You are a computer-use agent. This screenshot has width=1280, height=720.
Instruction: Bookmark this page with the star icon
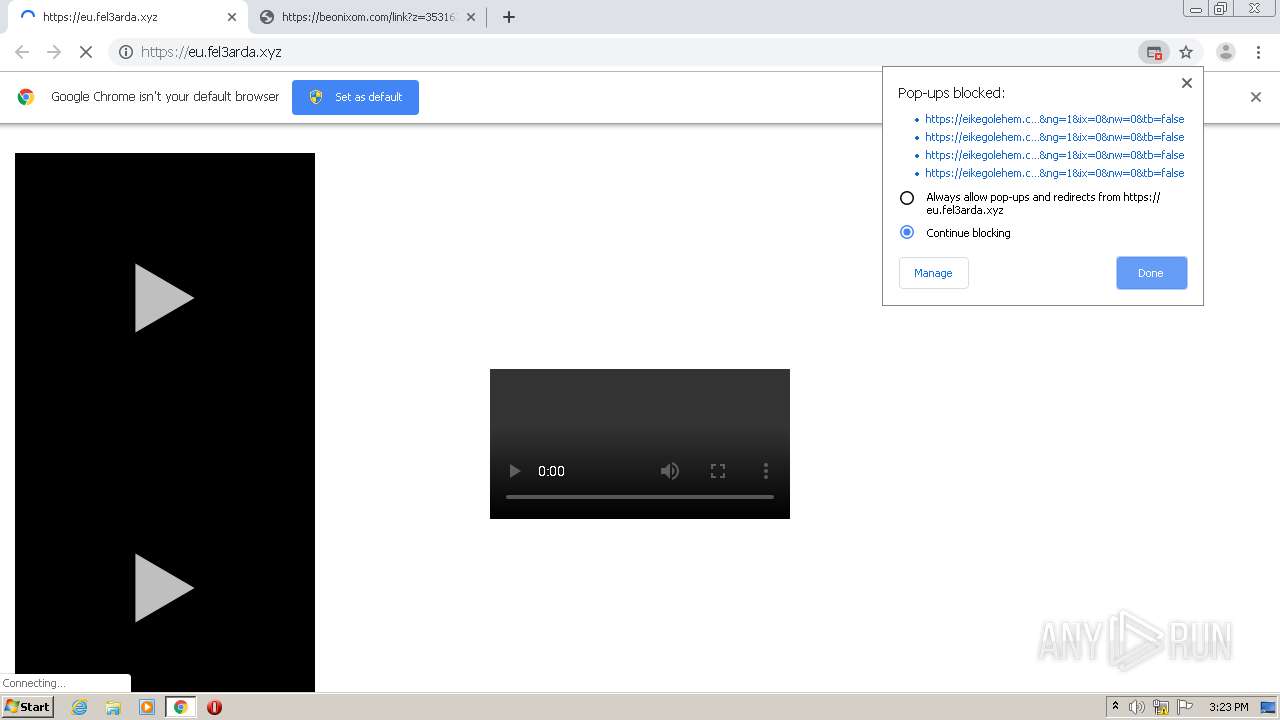tap(1186, 52)
